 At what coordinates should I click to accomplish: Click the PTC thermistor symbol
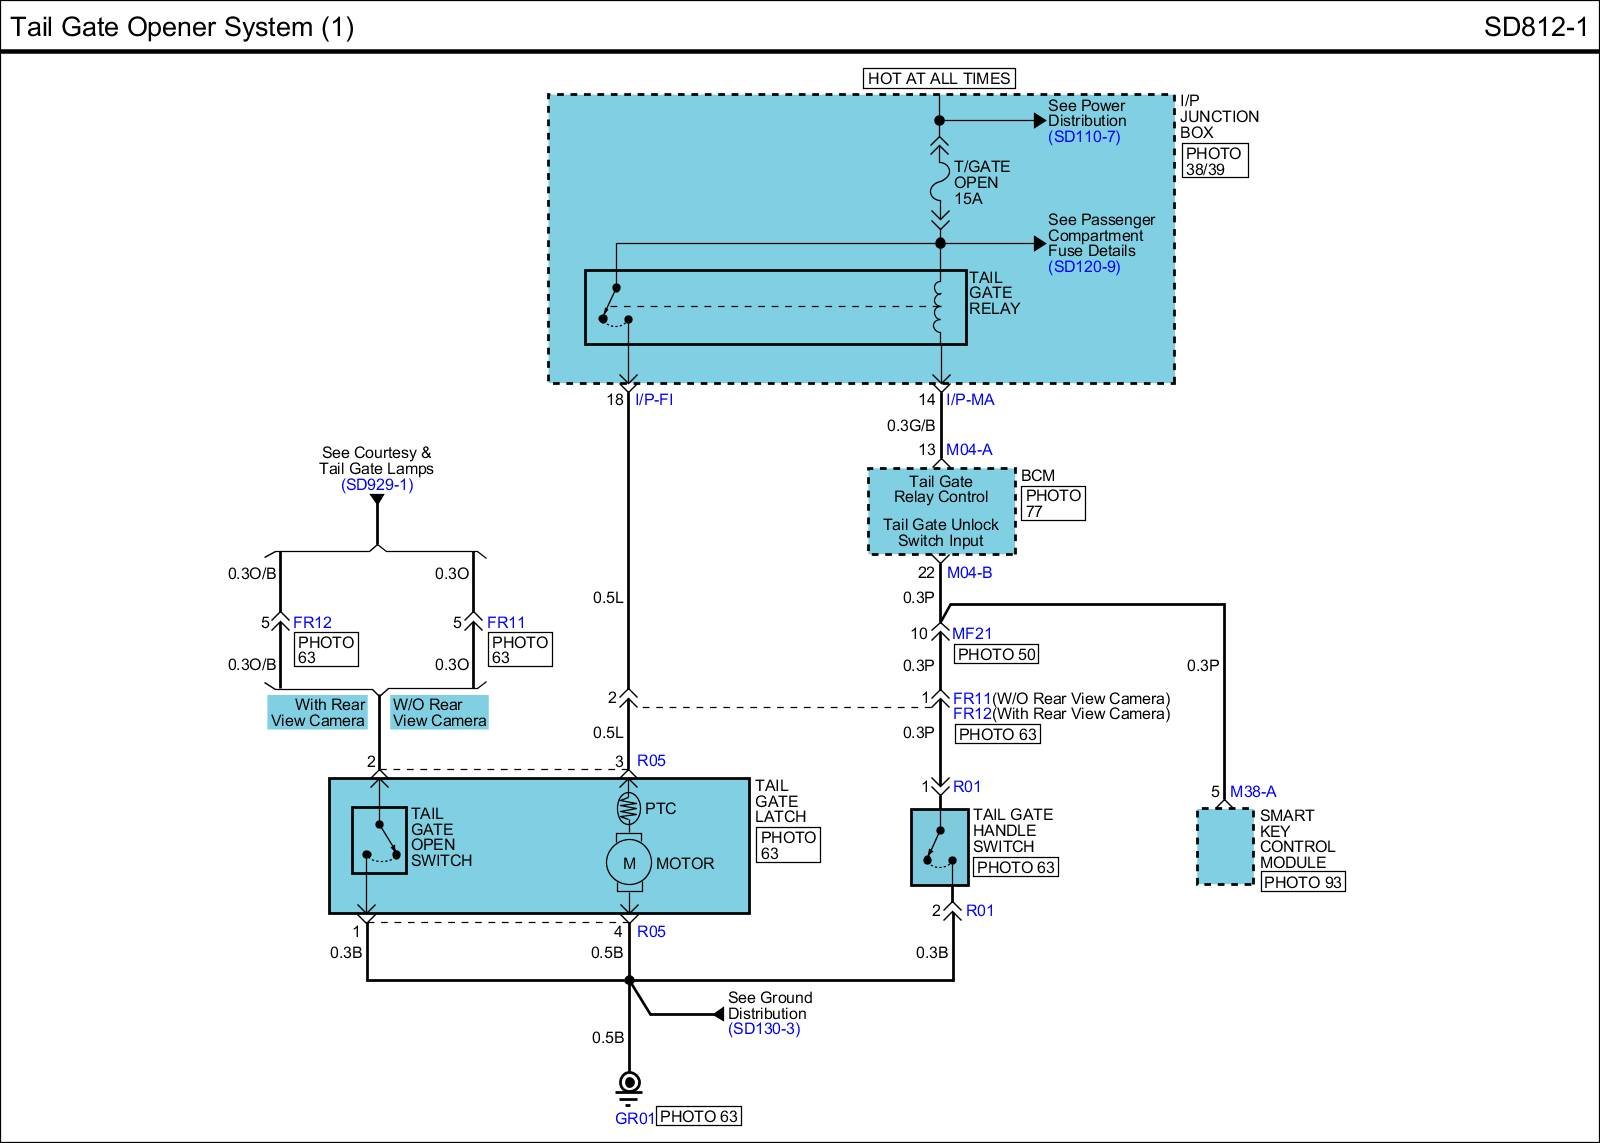pos(628,807)
